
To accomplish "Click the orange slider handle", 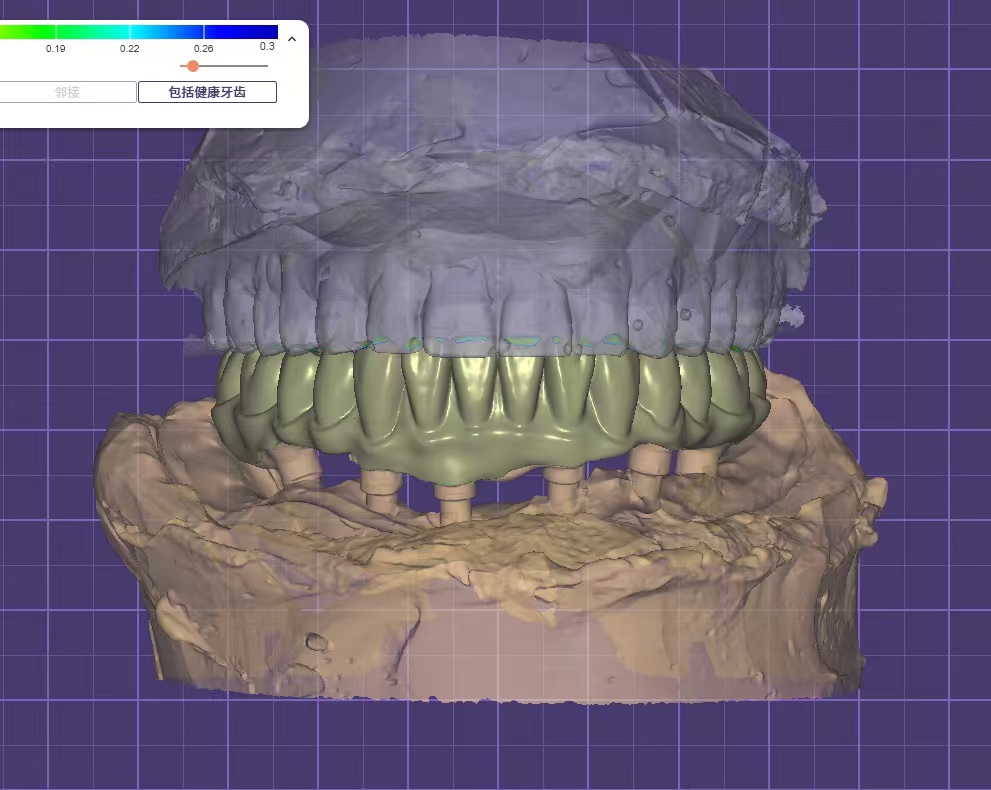I will pyautogui.click(x=193, y=66).
